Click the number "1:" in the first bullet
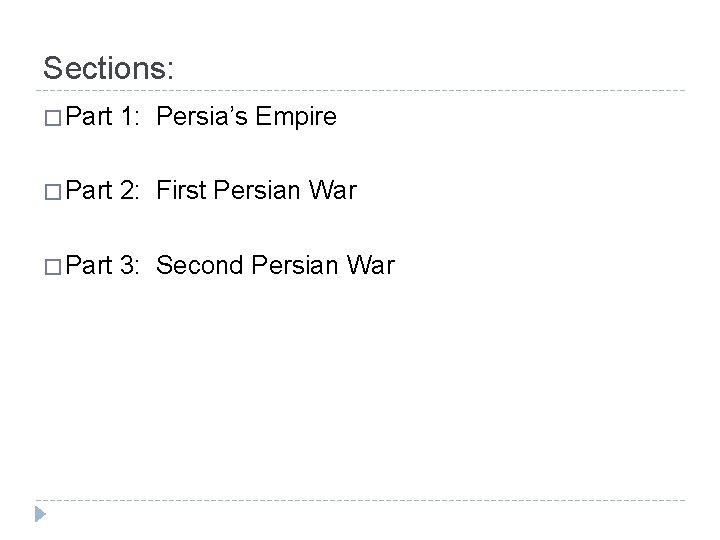 (129, 119)
